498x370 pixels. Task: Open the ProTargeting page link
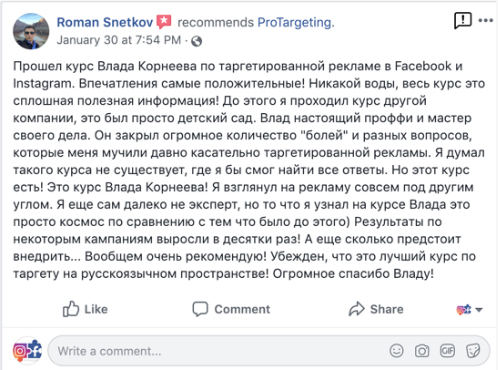[296, 22]
